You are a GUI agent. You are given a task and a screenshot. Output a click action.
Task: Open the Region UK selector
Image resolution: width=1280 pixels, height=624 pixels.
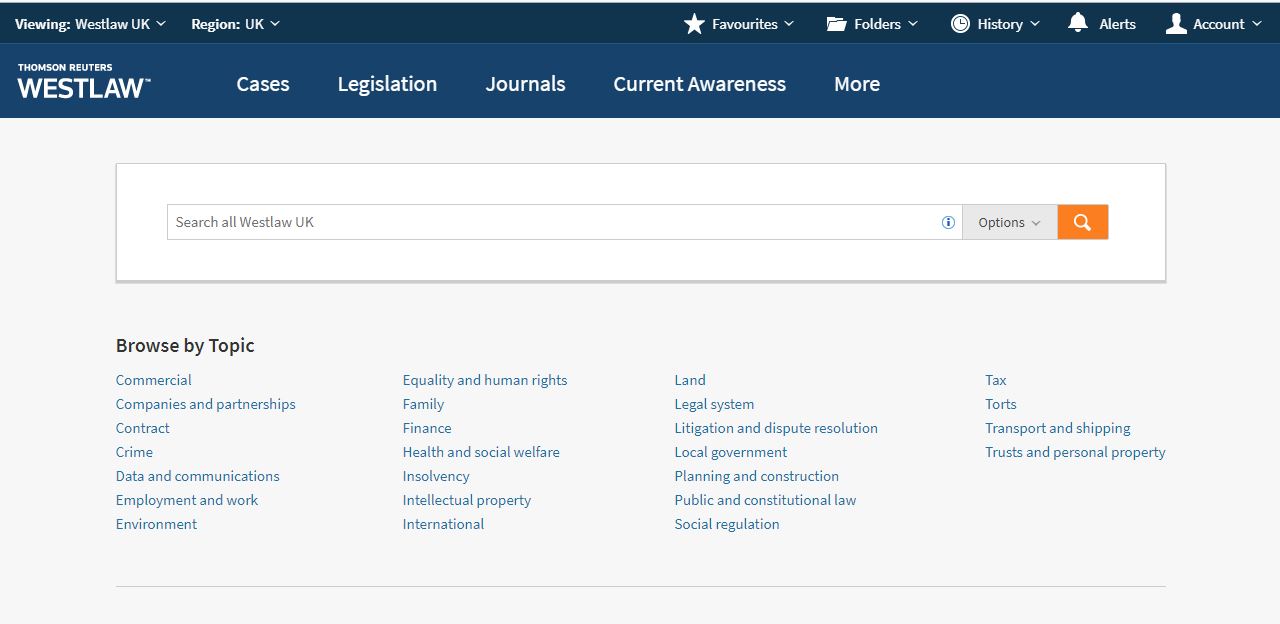point(235,23)
